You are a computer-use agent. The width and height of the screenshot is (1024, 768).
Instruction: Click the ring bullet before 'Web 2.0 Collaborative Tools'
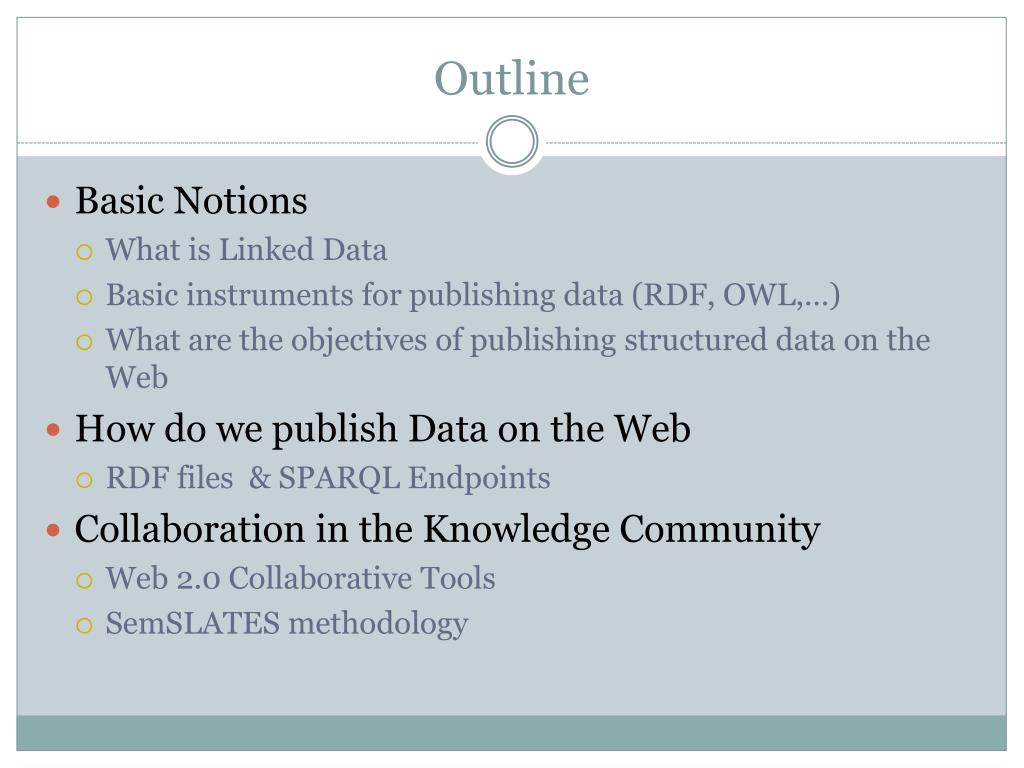[84, 581]
